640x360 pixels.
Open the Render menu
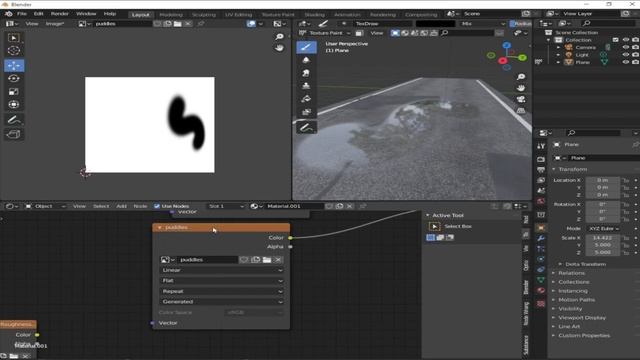click(x=60, y=14)
